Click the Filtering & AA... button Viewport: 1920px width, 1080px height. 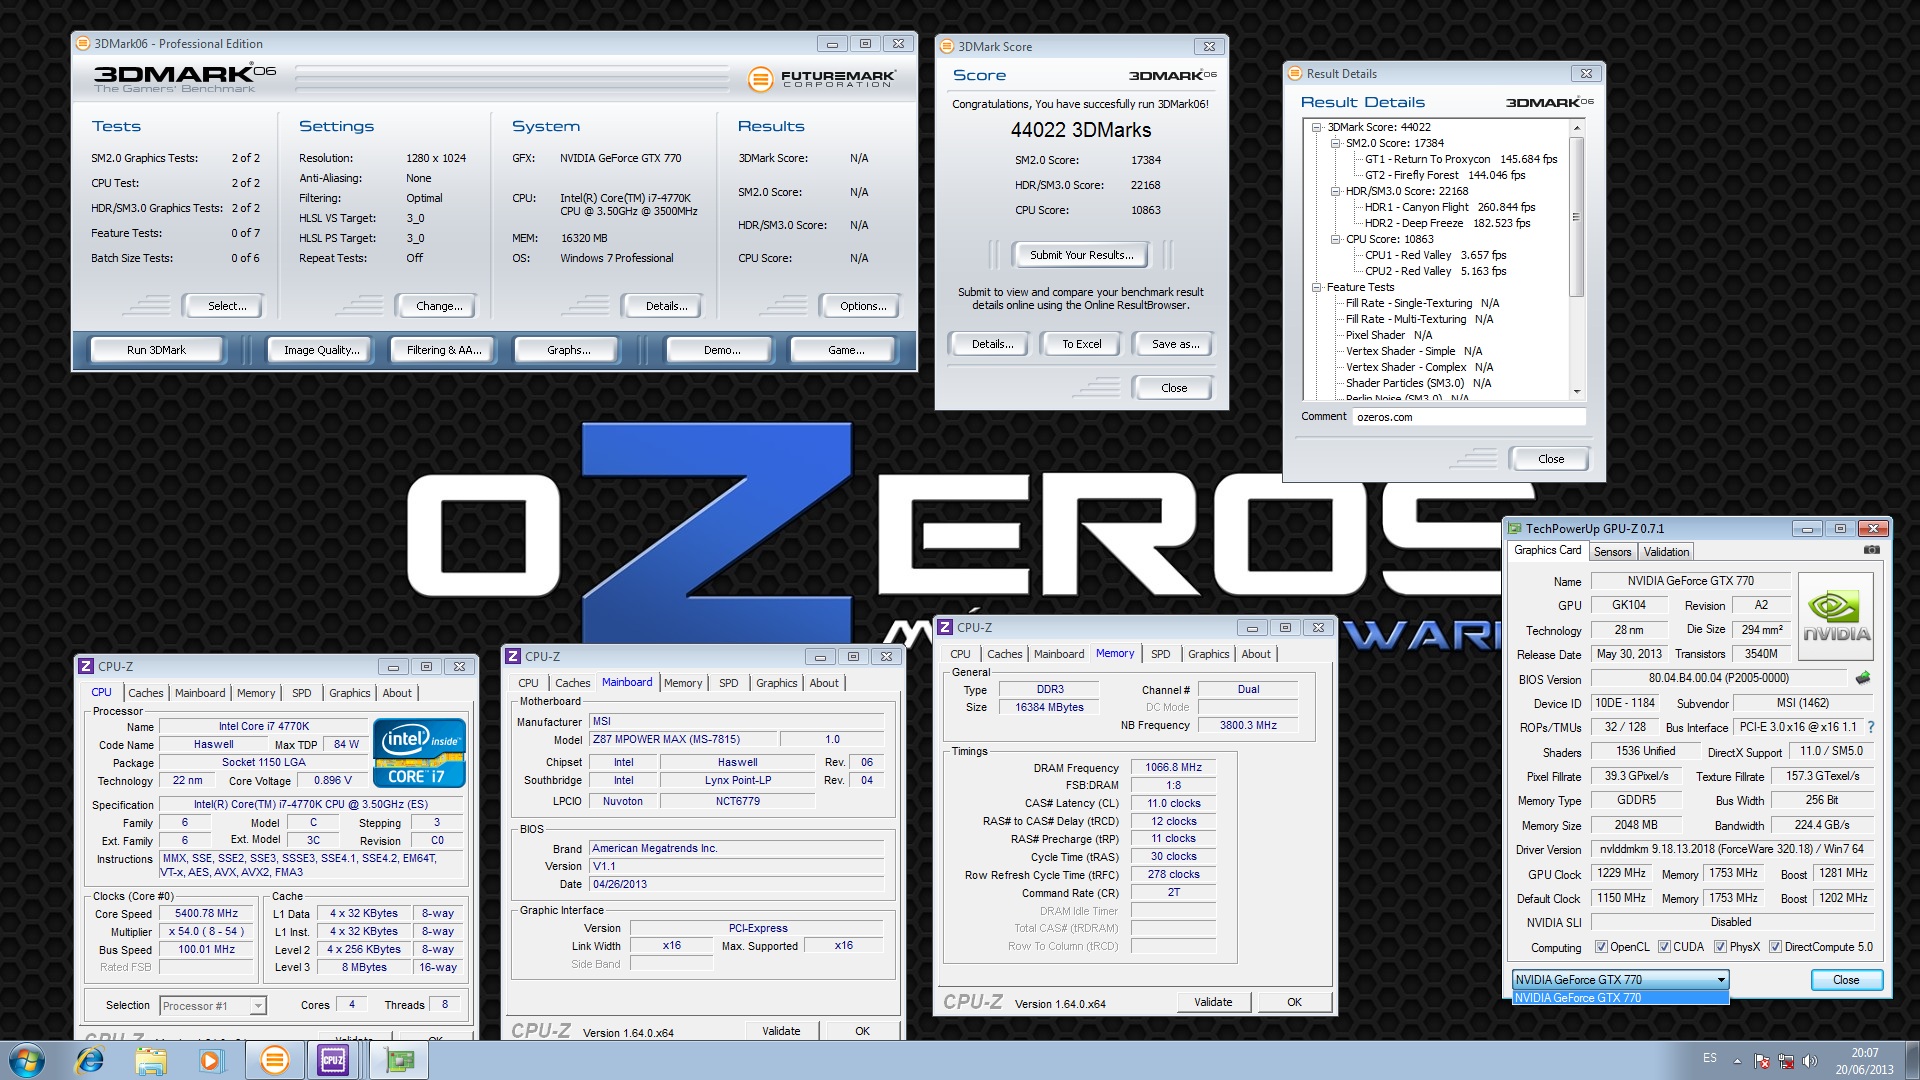444,350
